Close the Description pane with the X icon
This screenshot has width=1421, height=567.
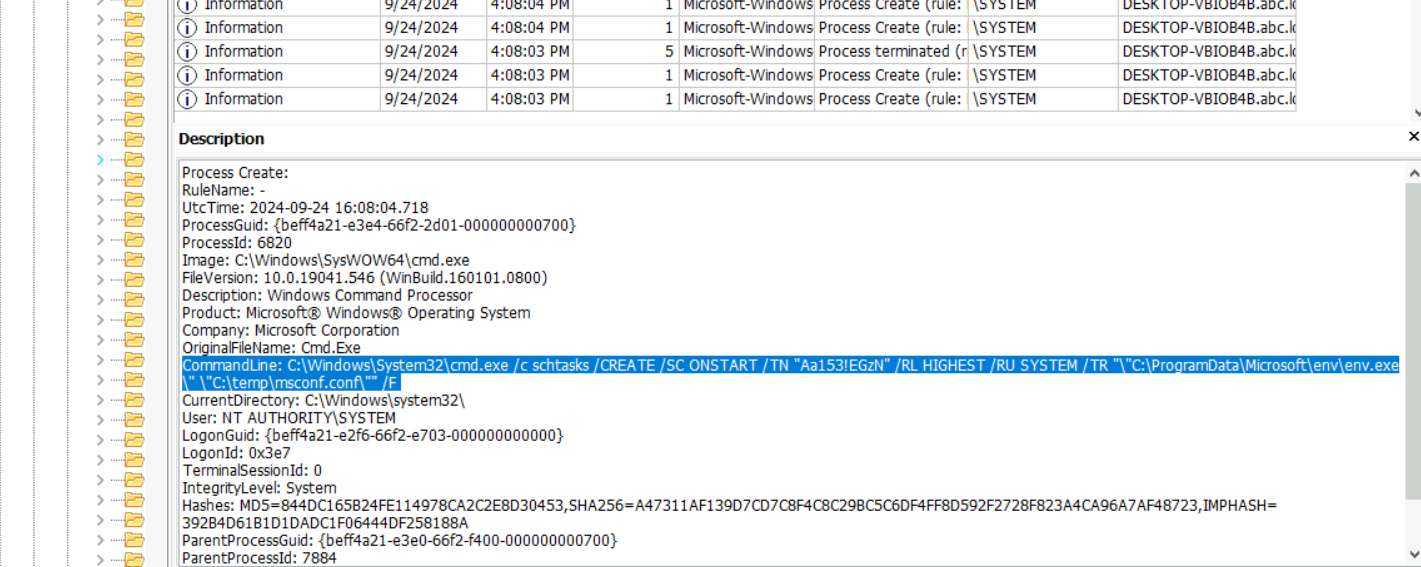[1413, 137]
